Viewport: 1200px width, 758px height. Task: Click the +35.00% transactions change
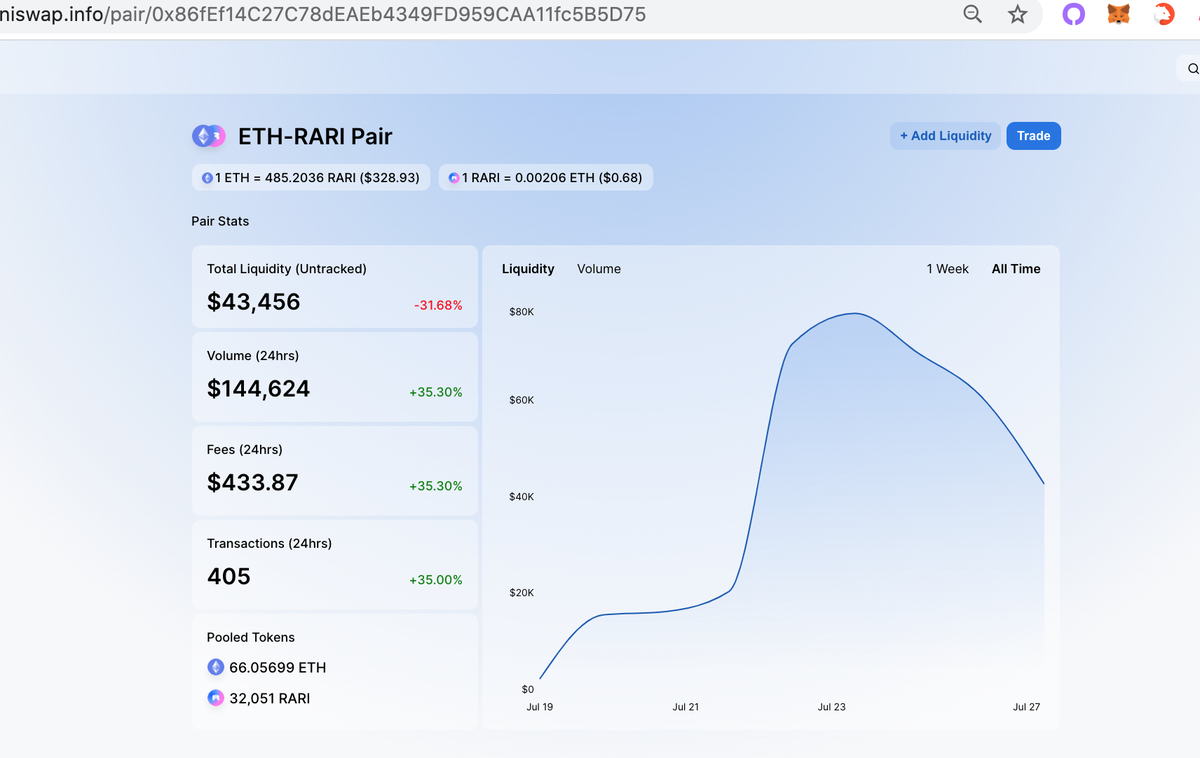click(x=436, y=580)
